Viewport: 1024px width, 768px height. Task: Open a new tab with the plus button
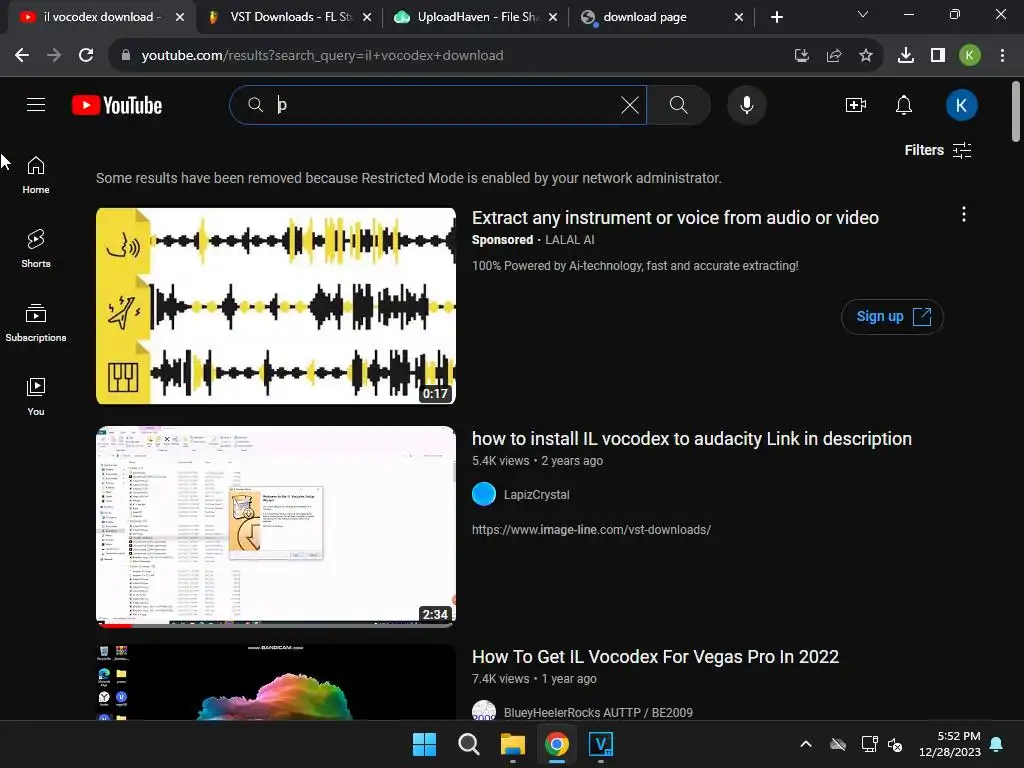(x=776, y=17)
